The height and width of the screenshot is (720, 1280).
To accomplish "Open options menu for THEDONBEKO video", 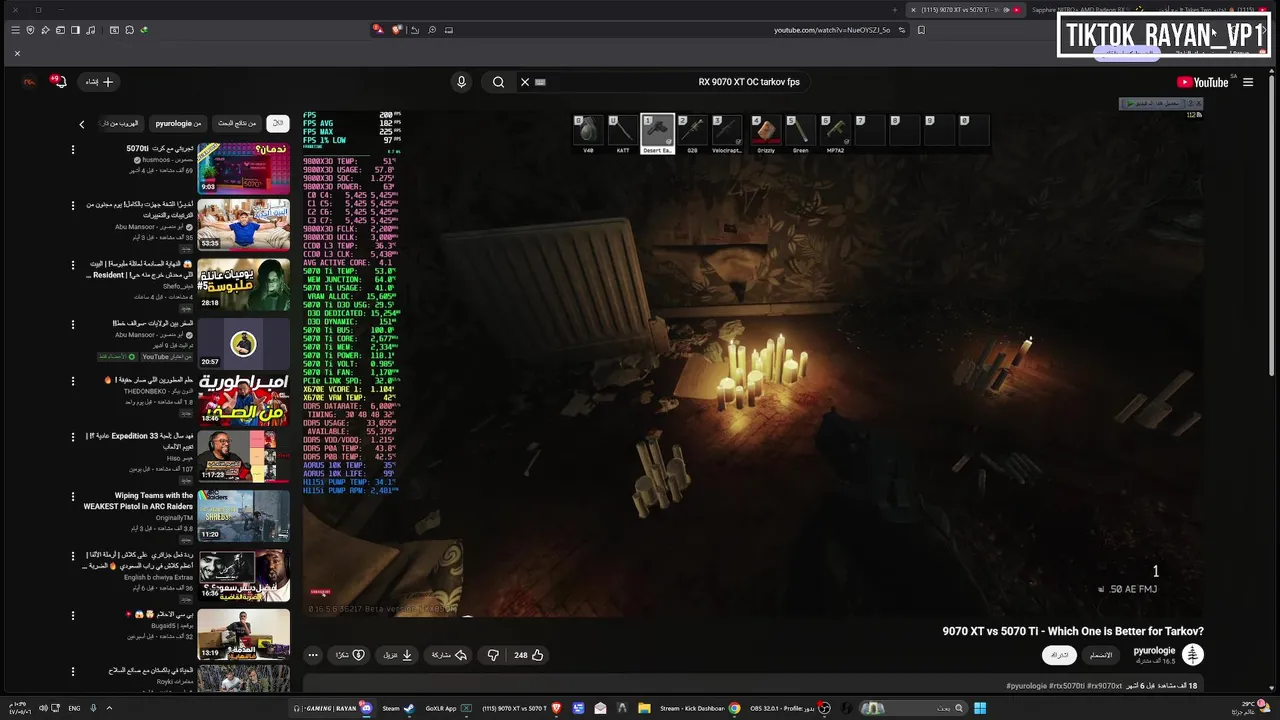I will coord(72,381).
